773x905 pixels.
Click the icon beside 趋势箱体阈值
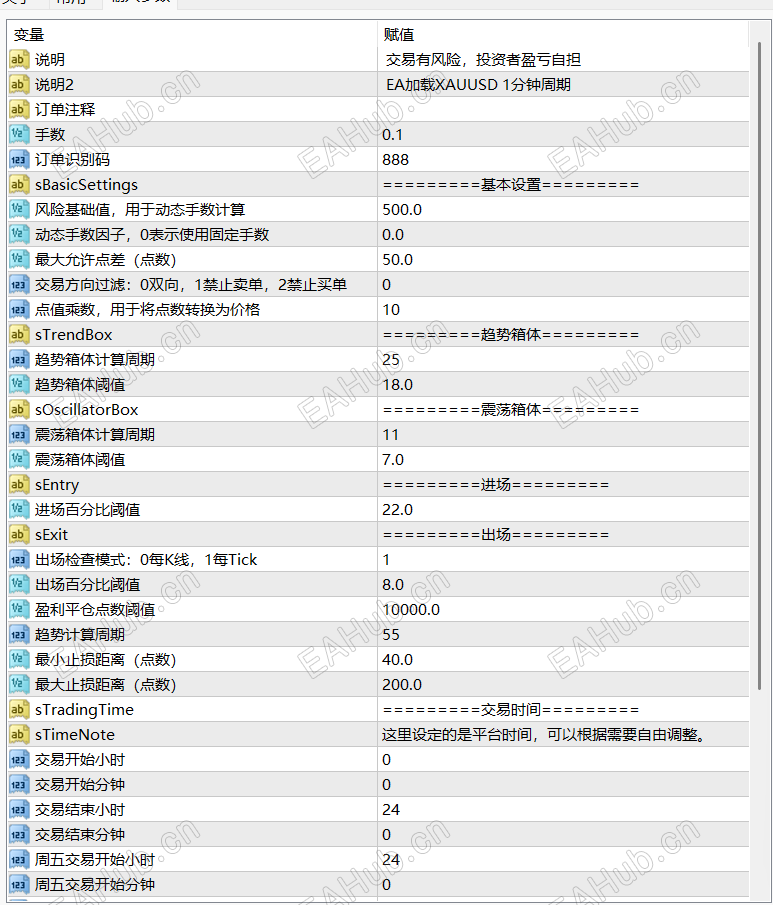pyautogui.click(x=18, y=385)
